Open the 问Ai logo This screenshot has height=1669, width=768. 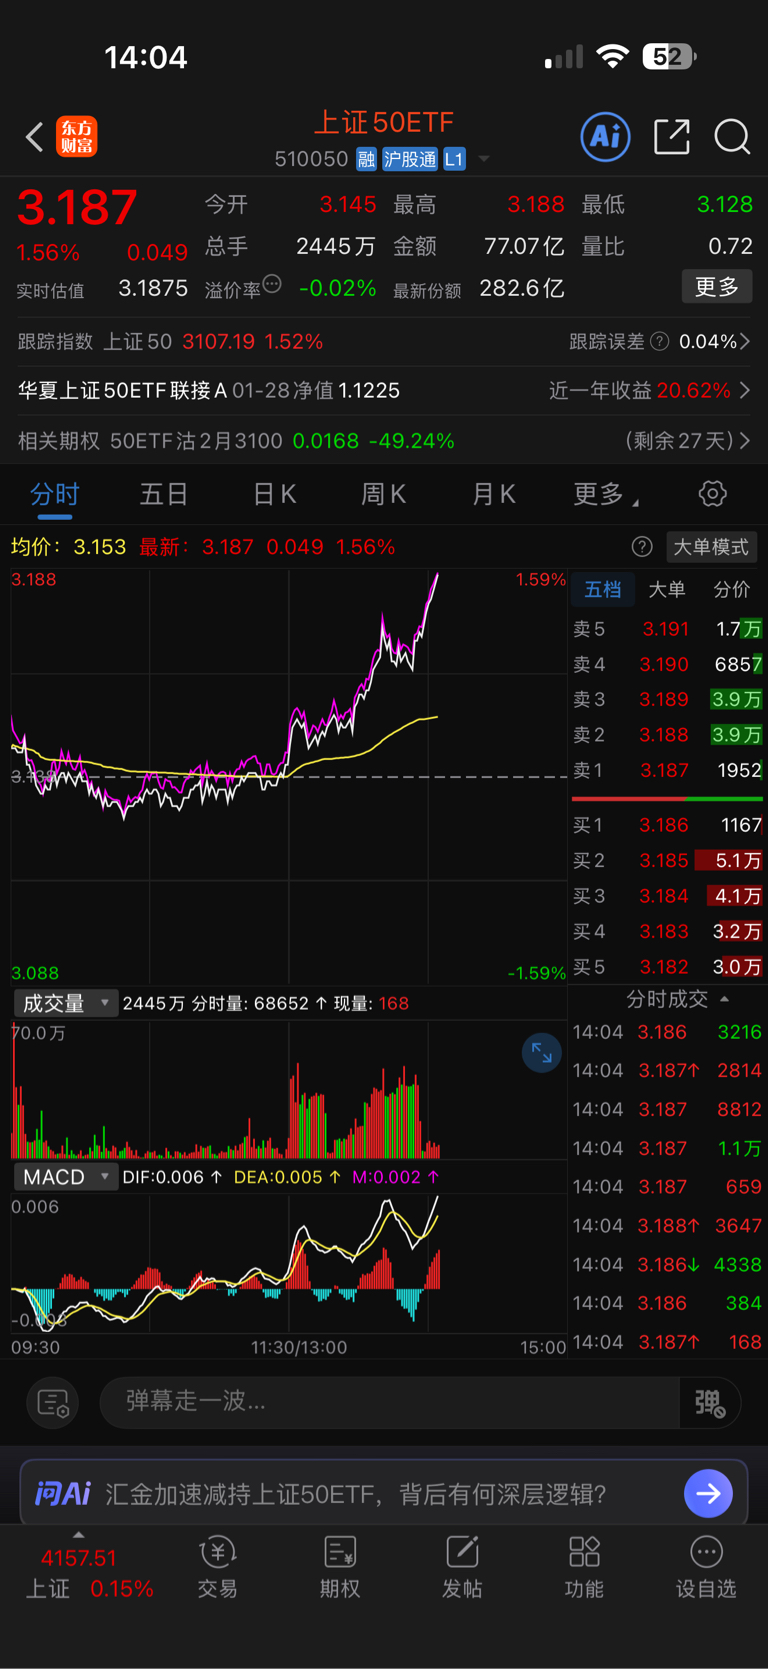pyautogui.click(x=63, y=1494)
